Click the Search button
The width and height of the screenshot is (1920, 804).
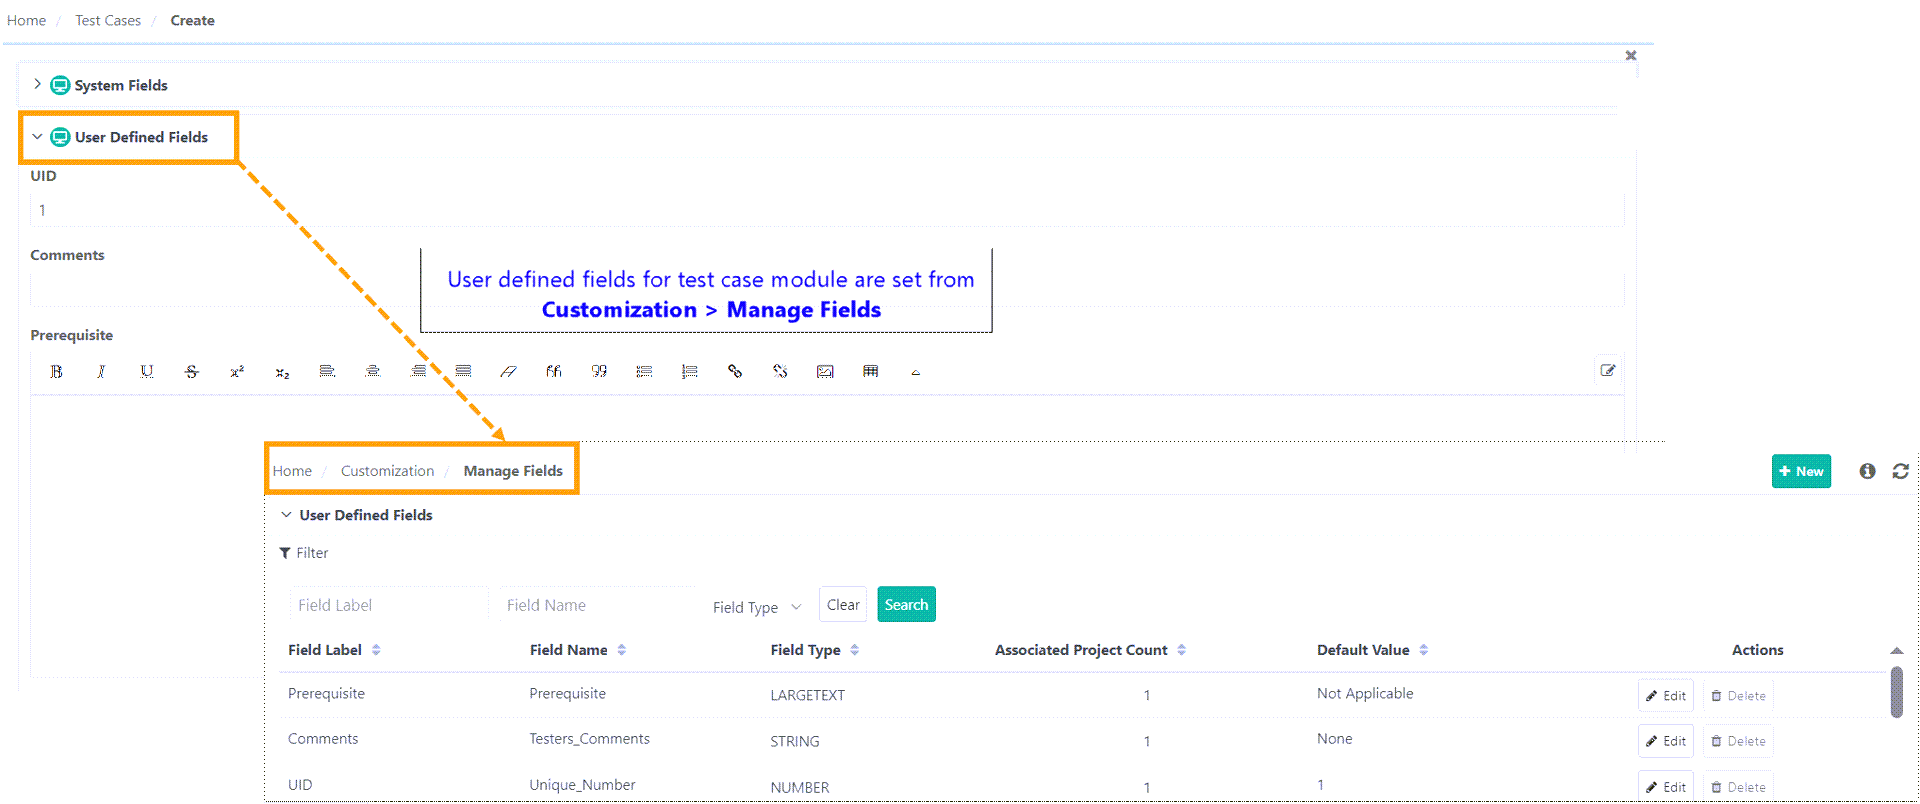(906, 604)
